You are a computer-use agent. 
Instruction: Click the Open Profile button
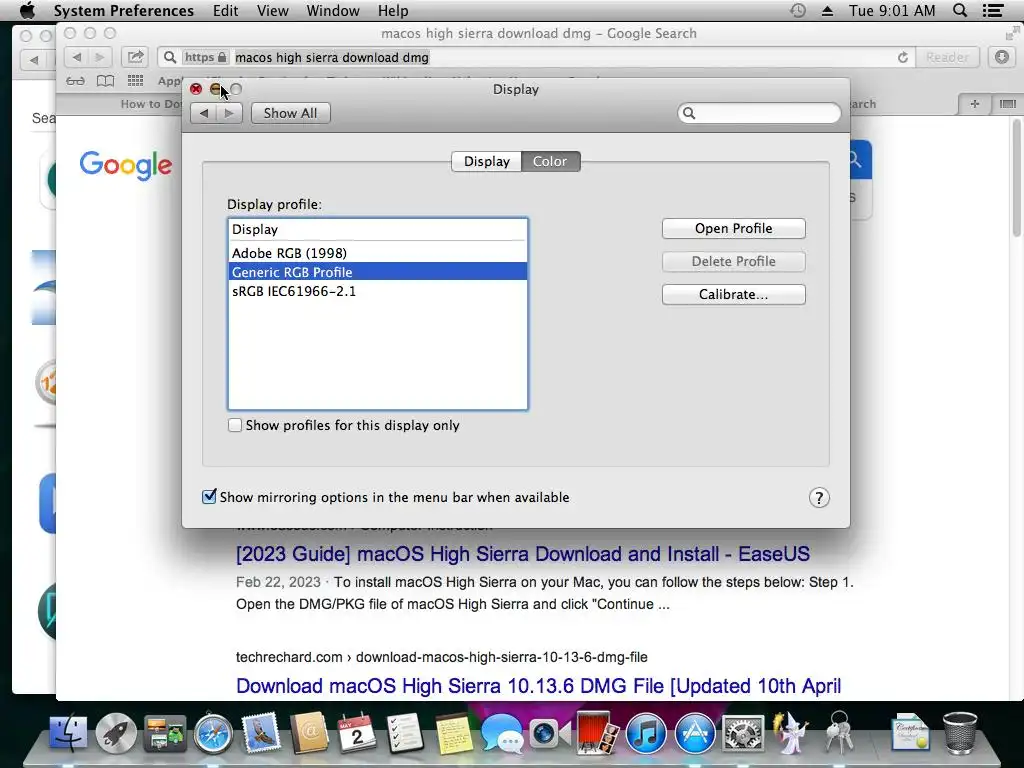733,229
